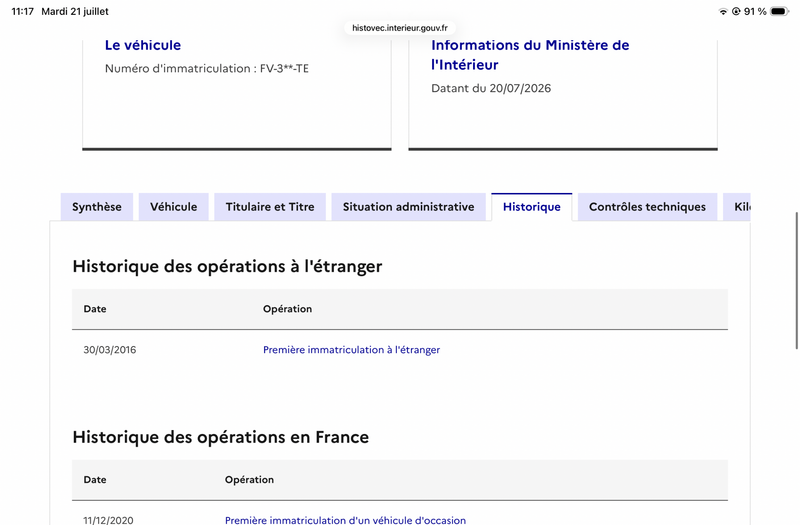The image size is (800, 525).
Task: Click the 'Première immatriculation à l'étranger' link
Action: (x=352, y=349)
